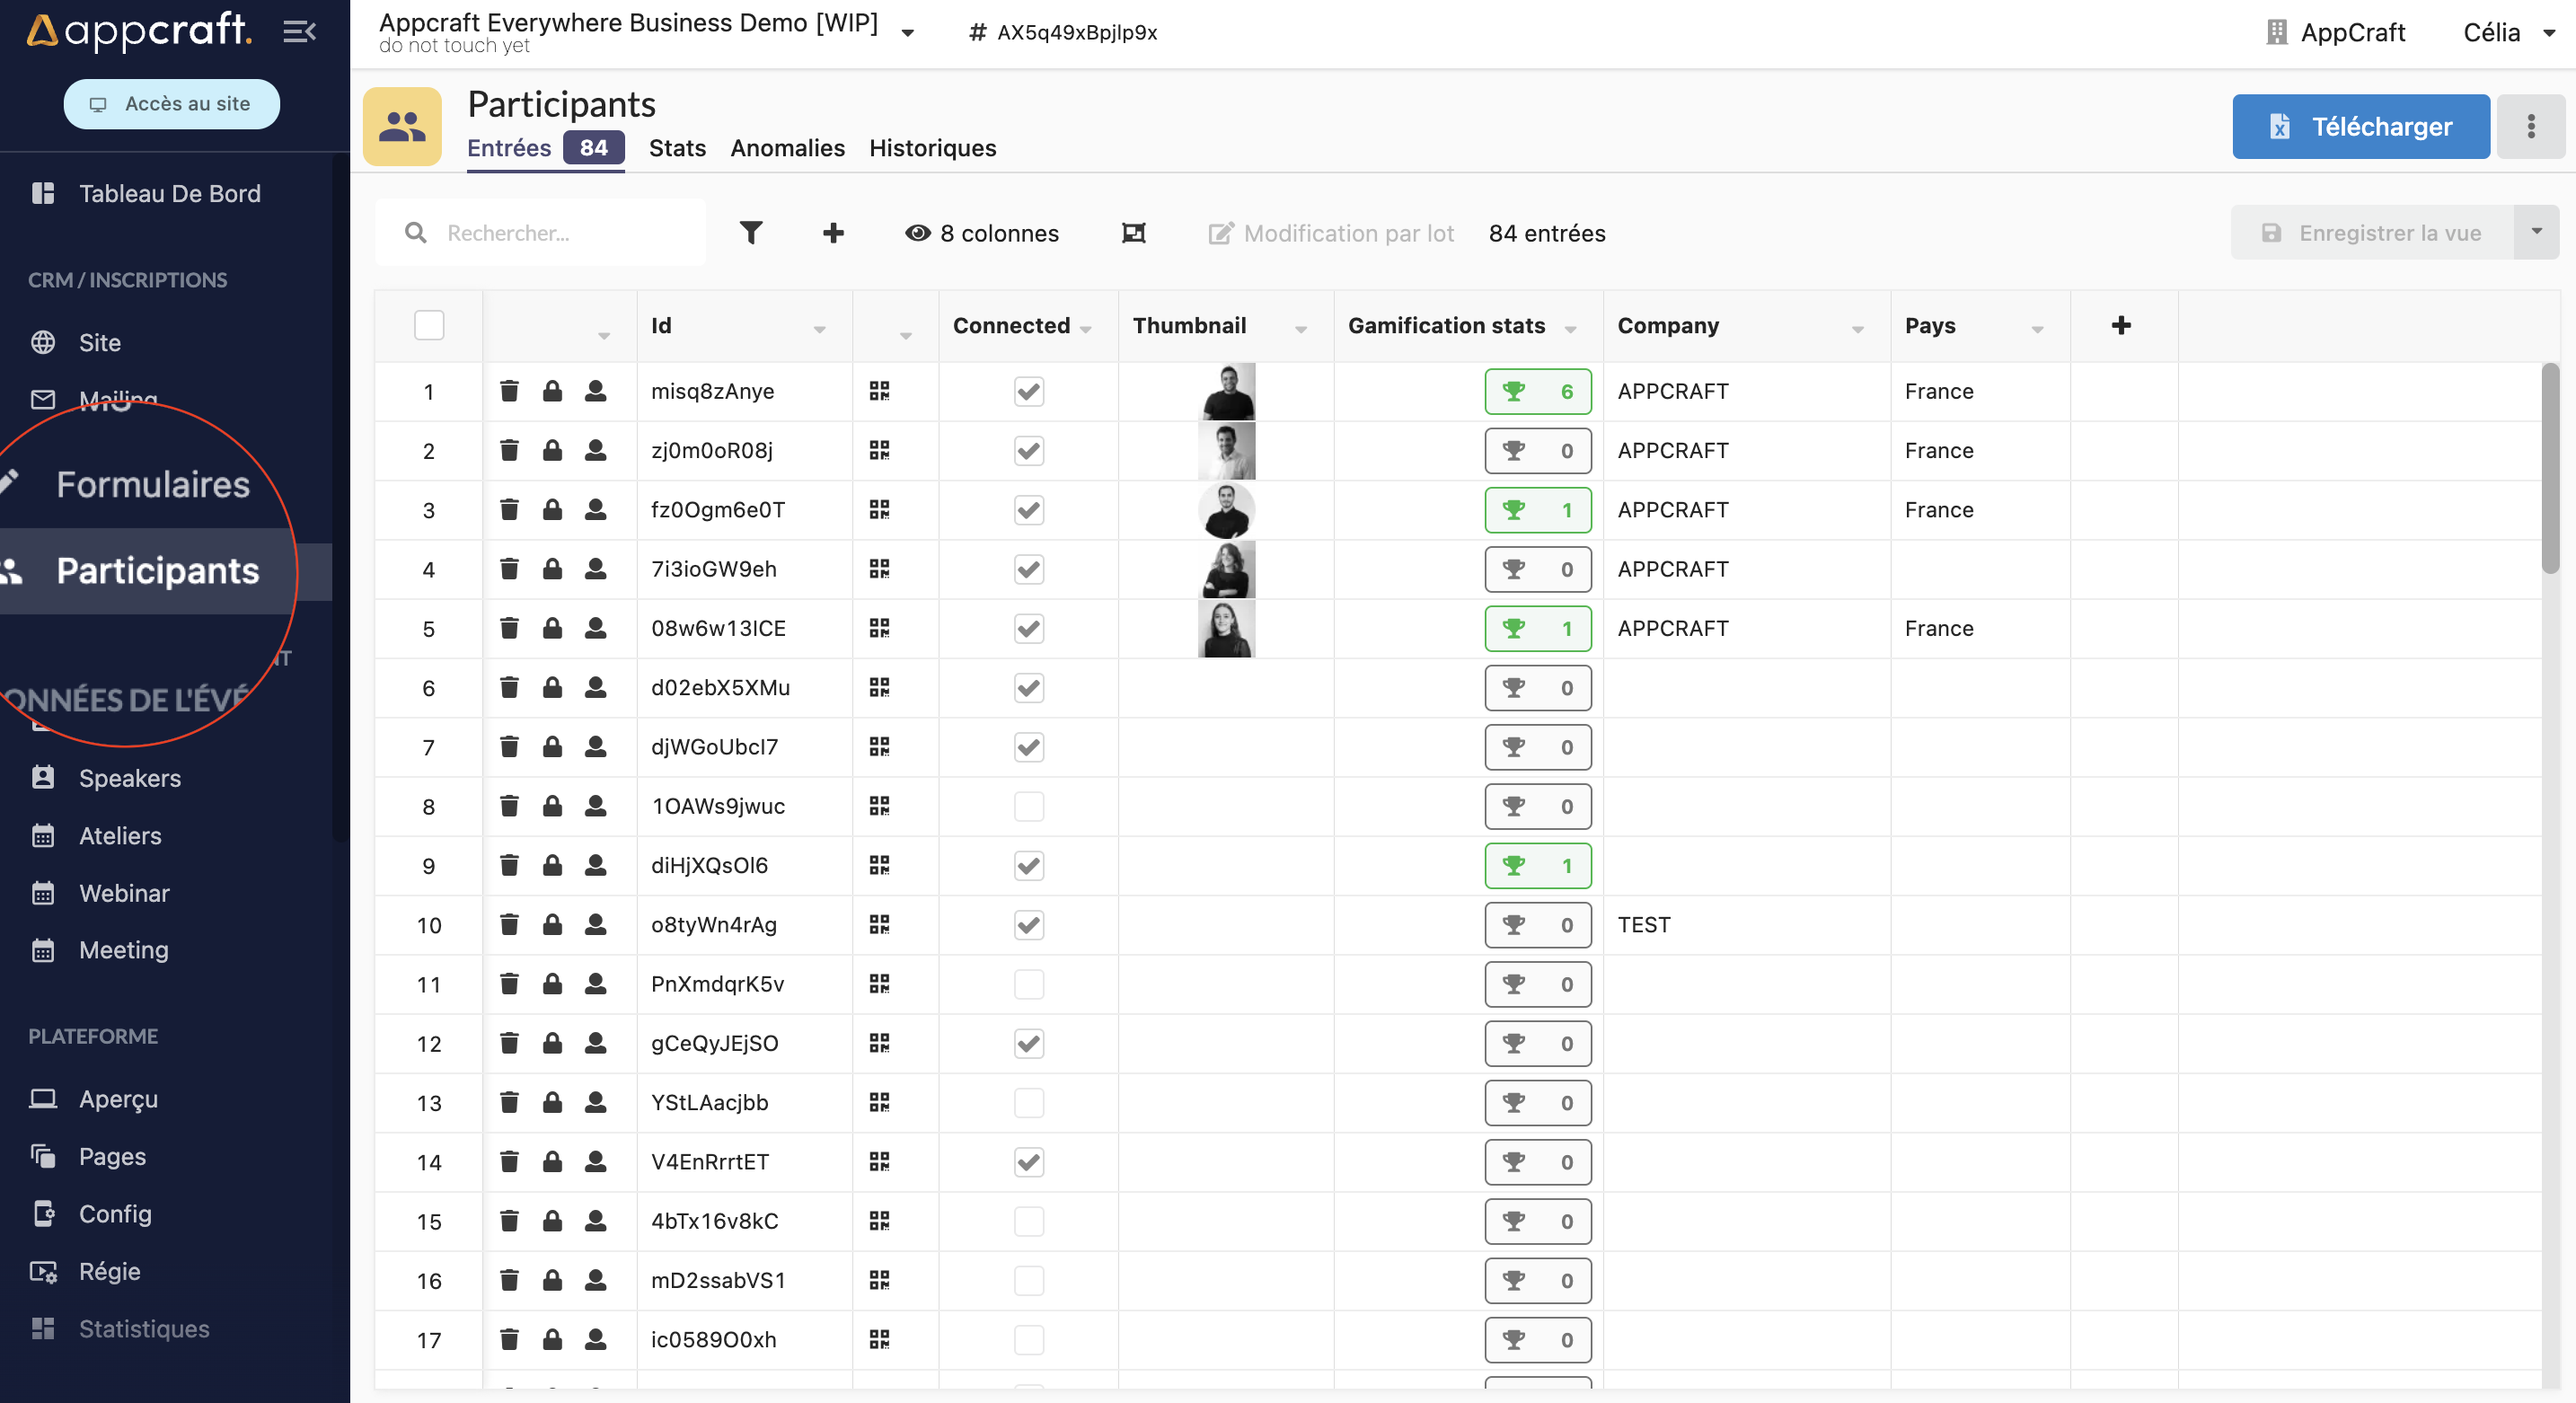Uncheck Connected checkbox for row 12
The width and height of the screenshot is (2576, 1403).
tap(1029, 1043)
